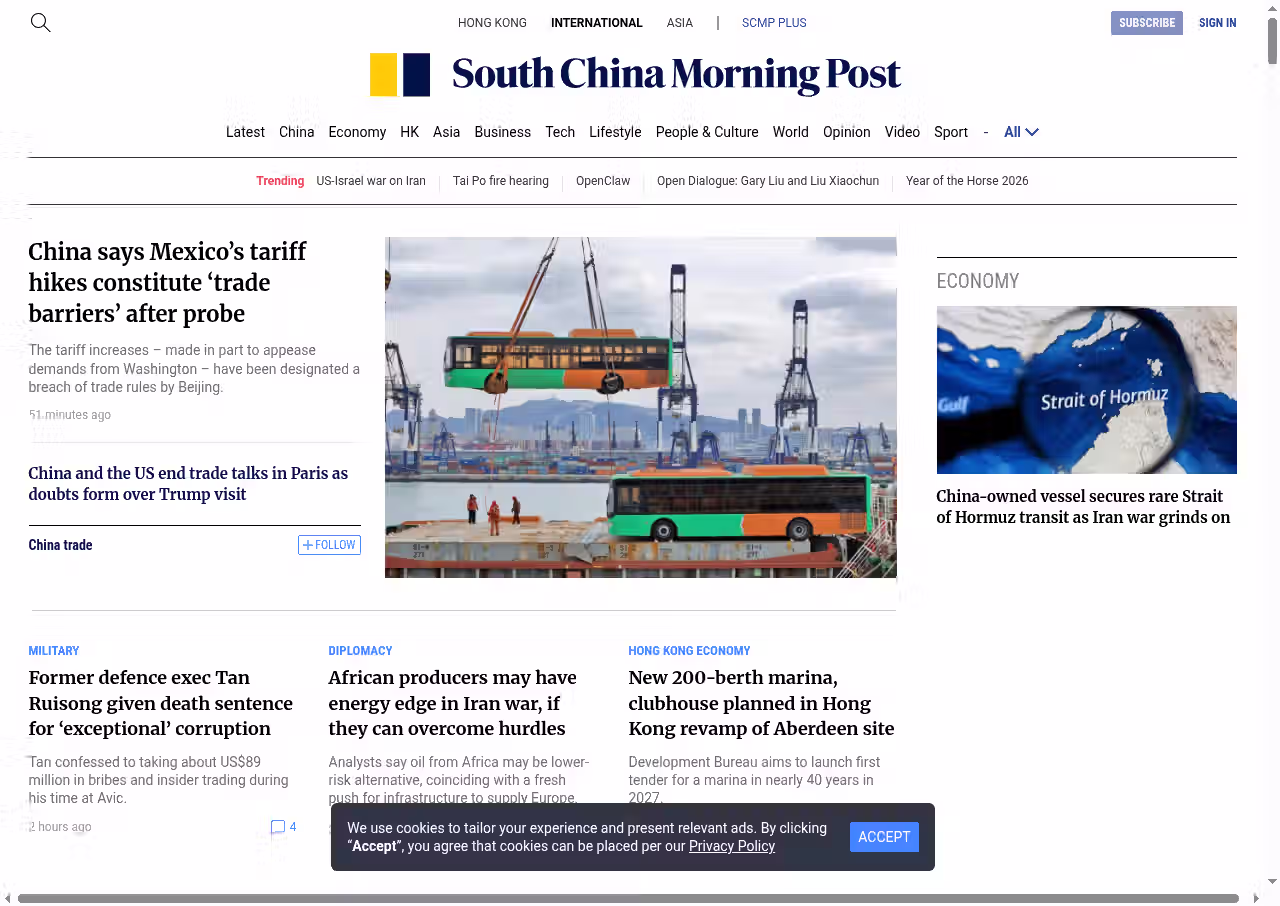
Task: Go to the Opinion section
Action: tap(846, 132)
